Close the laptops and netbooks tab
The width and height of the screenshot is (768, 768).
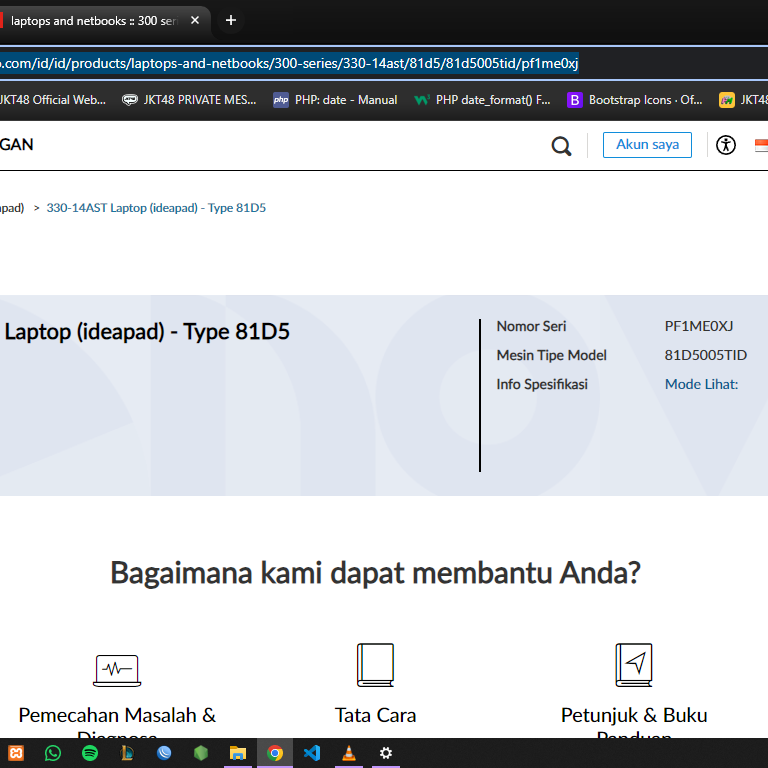click(x=194, y=20)
